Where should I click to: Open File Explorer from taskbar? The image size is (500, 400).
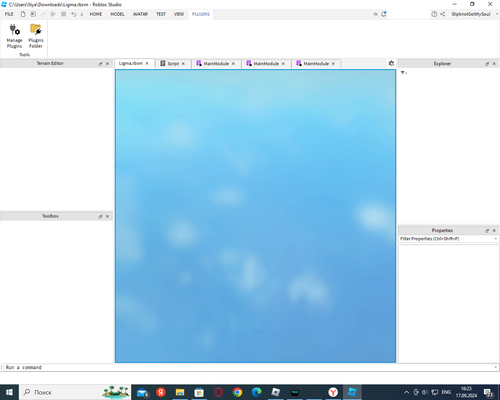180,392
